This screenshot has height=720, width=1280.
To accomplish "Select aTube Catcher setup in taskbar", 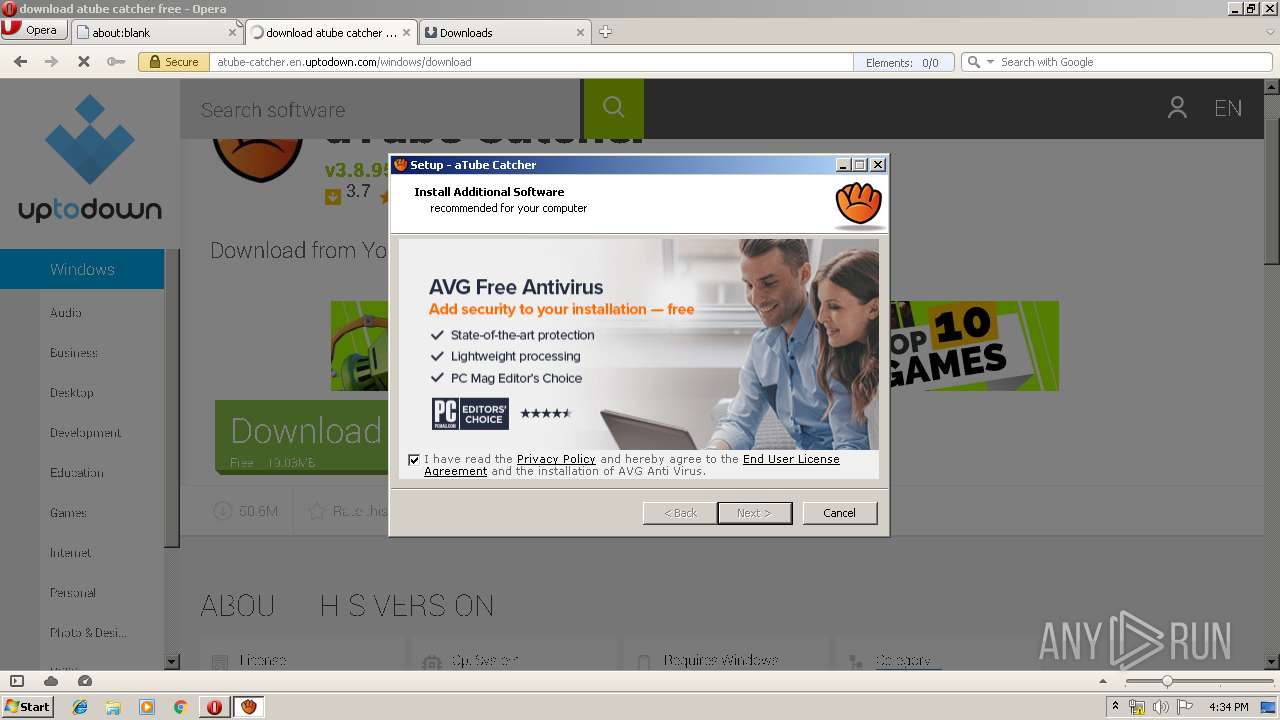I will click(x=249, y=707).
